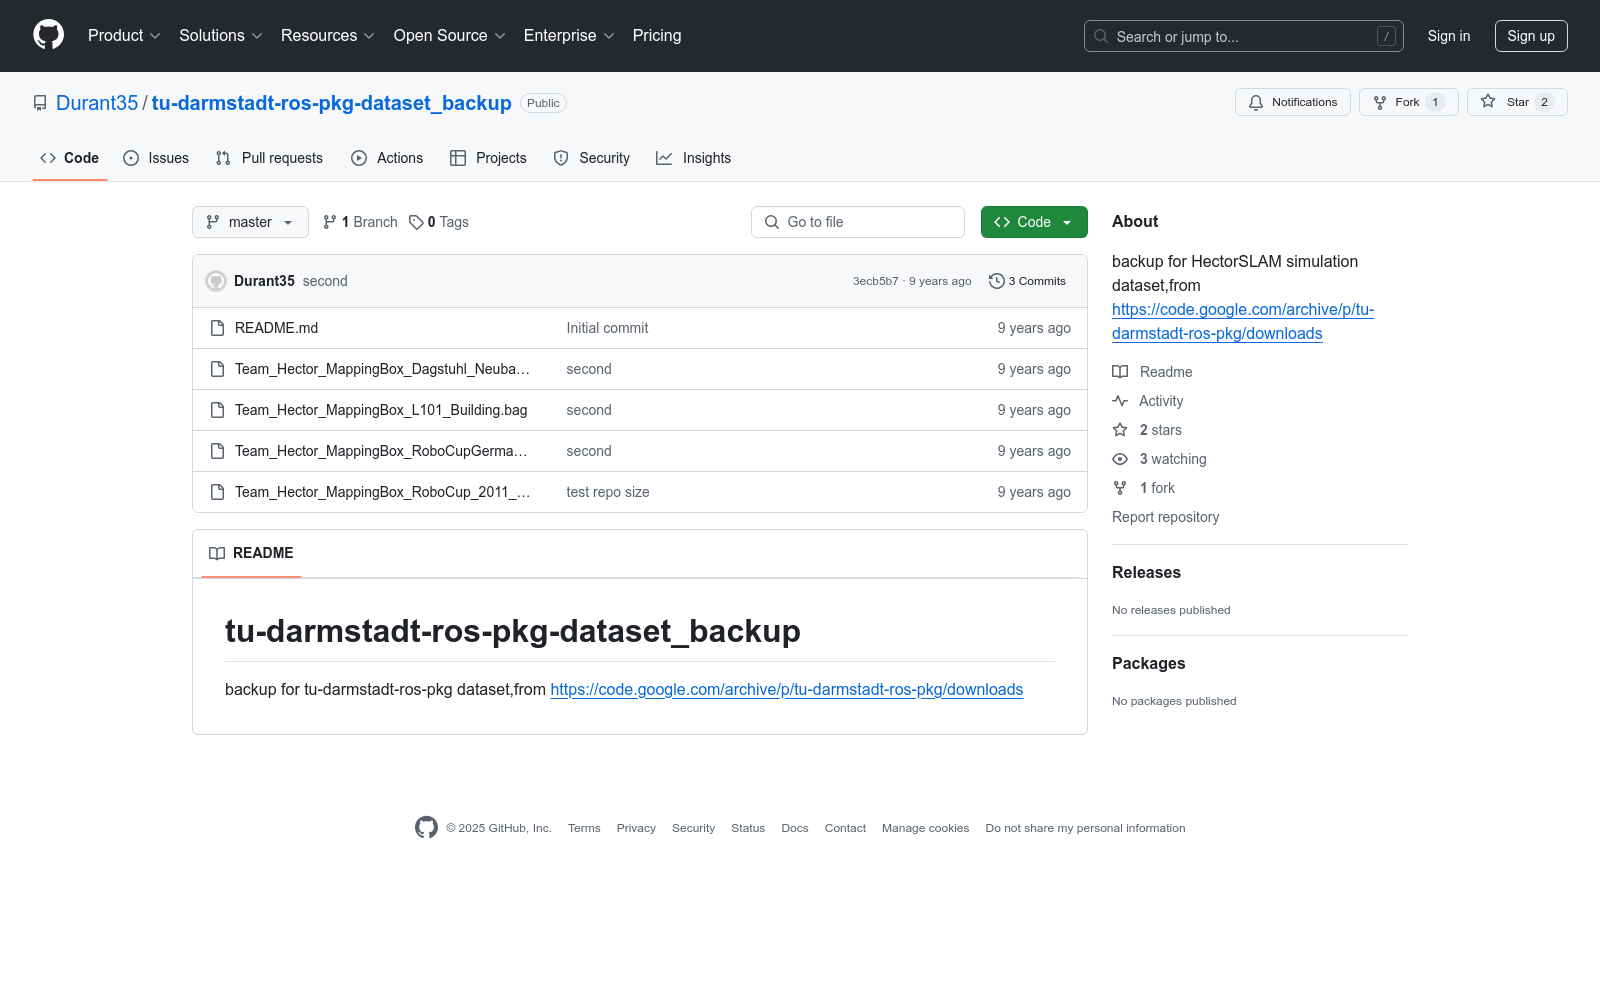1600x1000 pixels.
Task: Click the Notifications button
Action: click(1293, 102)
